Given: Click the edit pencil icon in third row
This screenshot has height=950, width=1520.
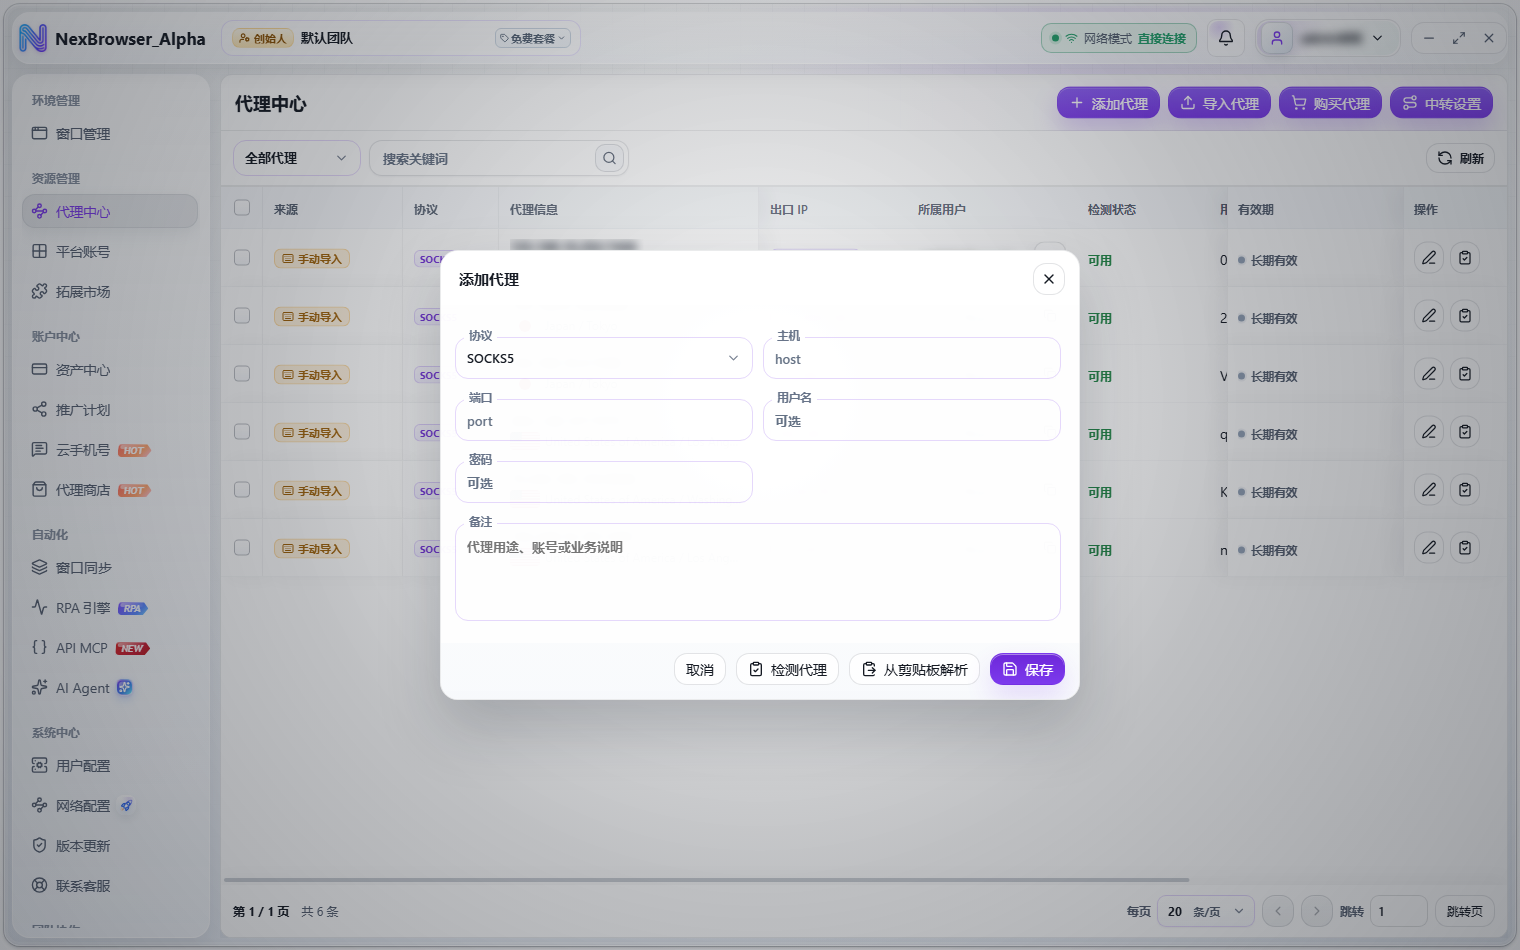Looking at the screenshot, I should pyautogui.click(x=1429, y=374).
